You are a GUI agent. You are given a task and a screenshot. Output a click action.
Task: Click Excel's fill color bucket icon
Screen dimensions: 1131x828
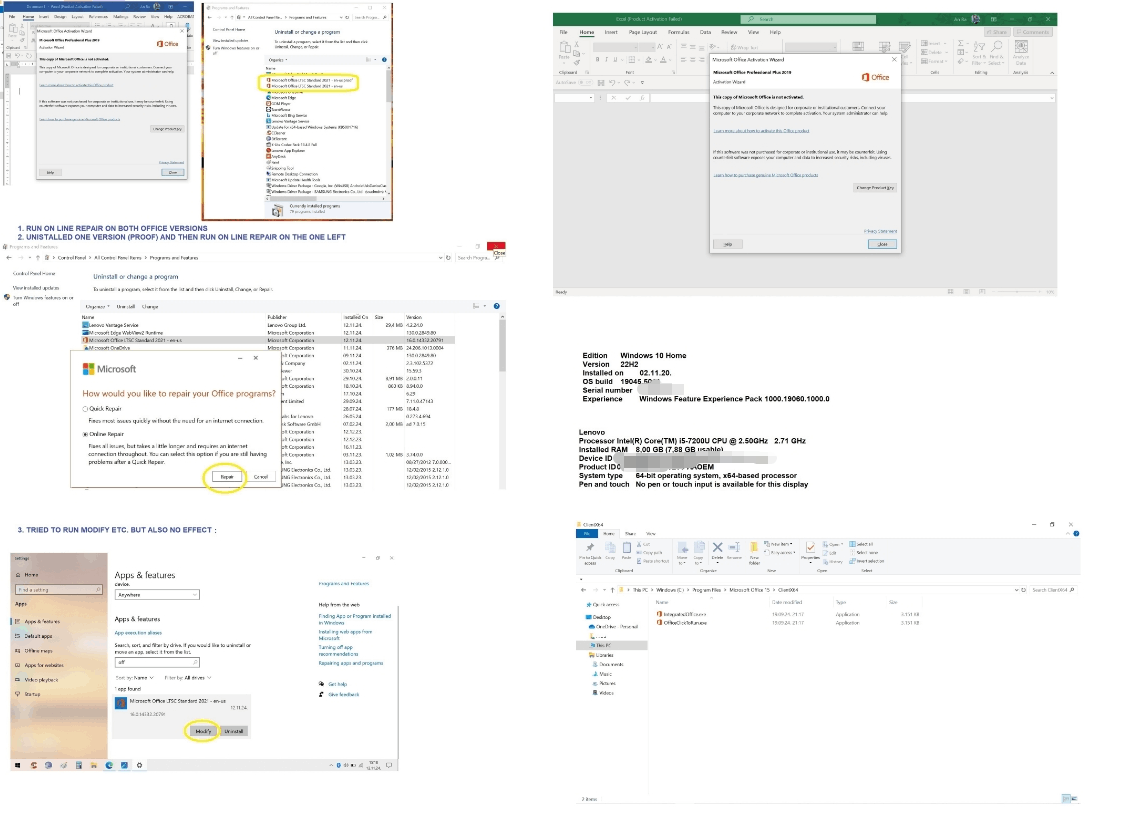pyautogui.click(x=648, y=60)
